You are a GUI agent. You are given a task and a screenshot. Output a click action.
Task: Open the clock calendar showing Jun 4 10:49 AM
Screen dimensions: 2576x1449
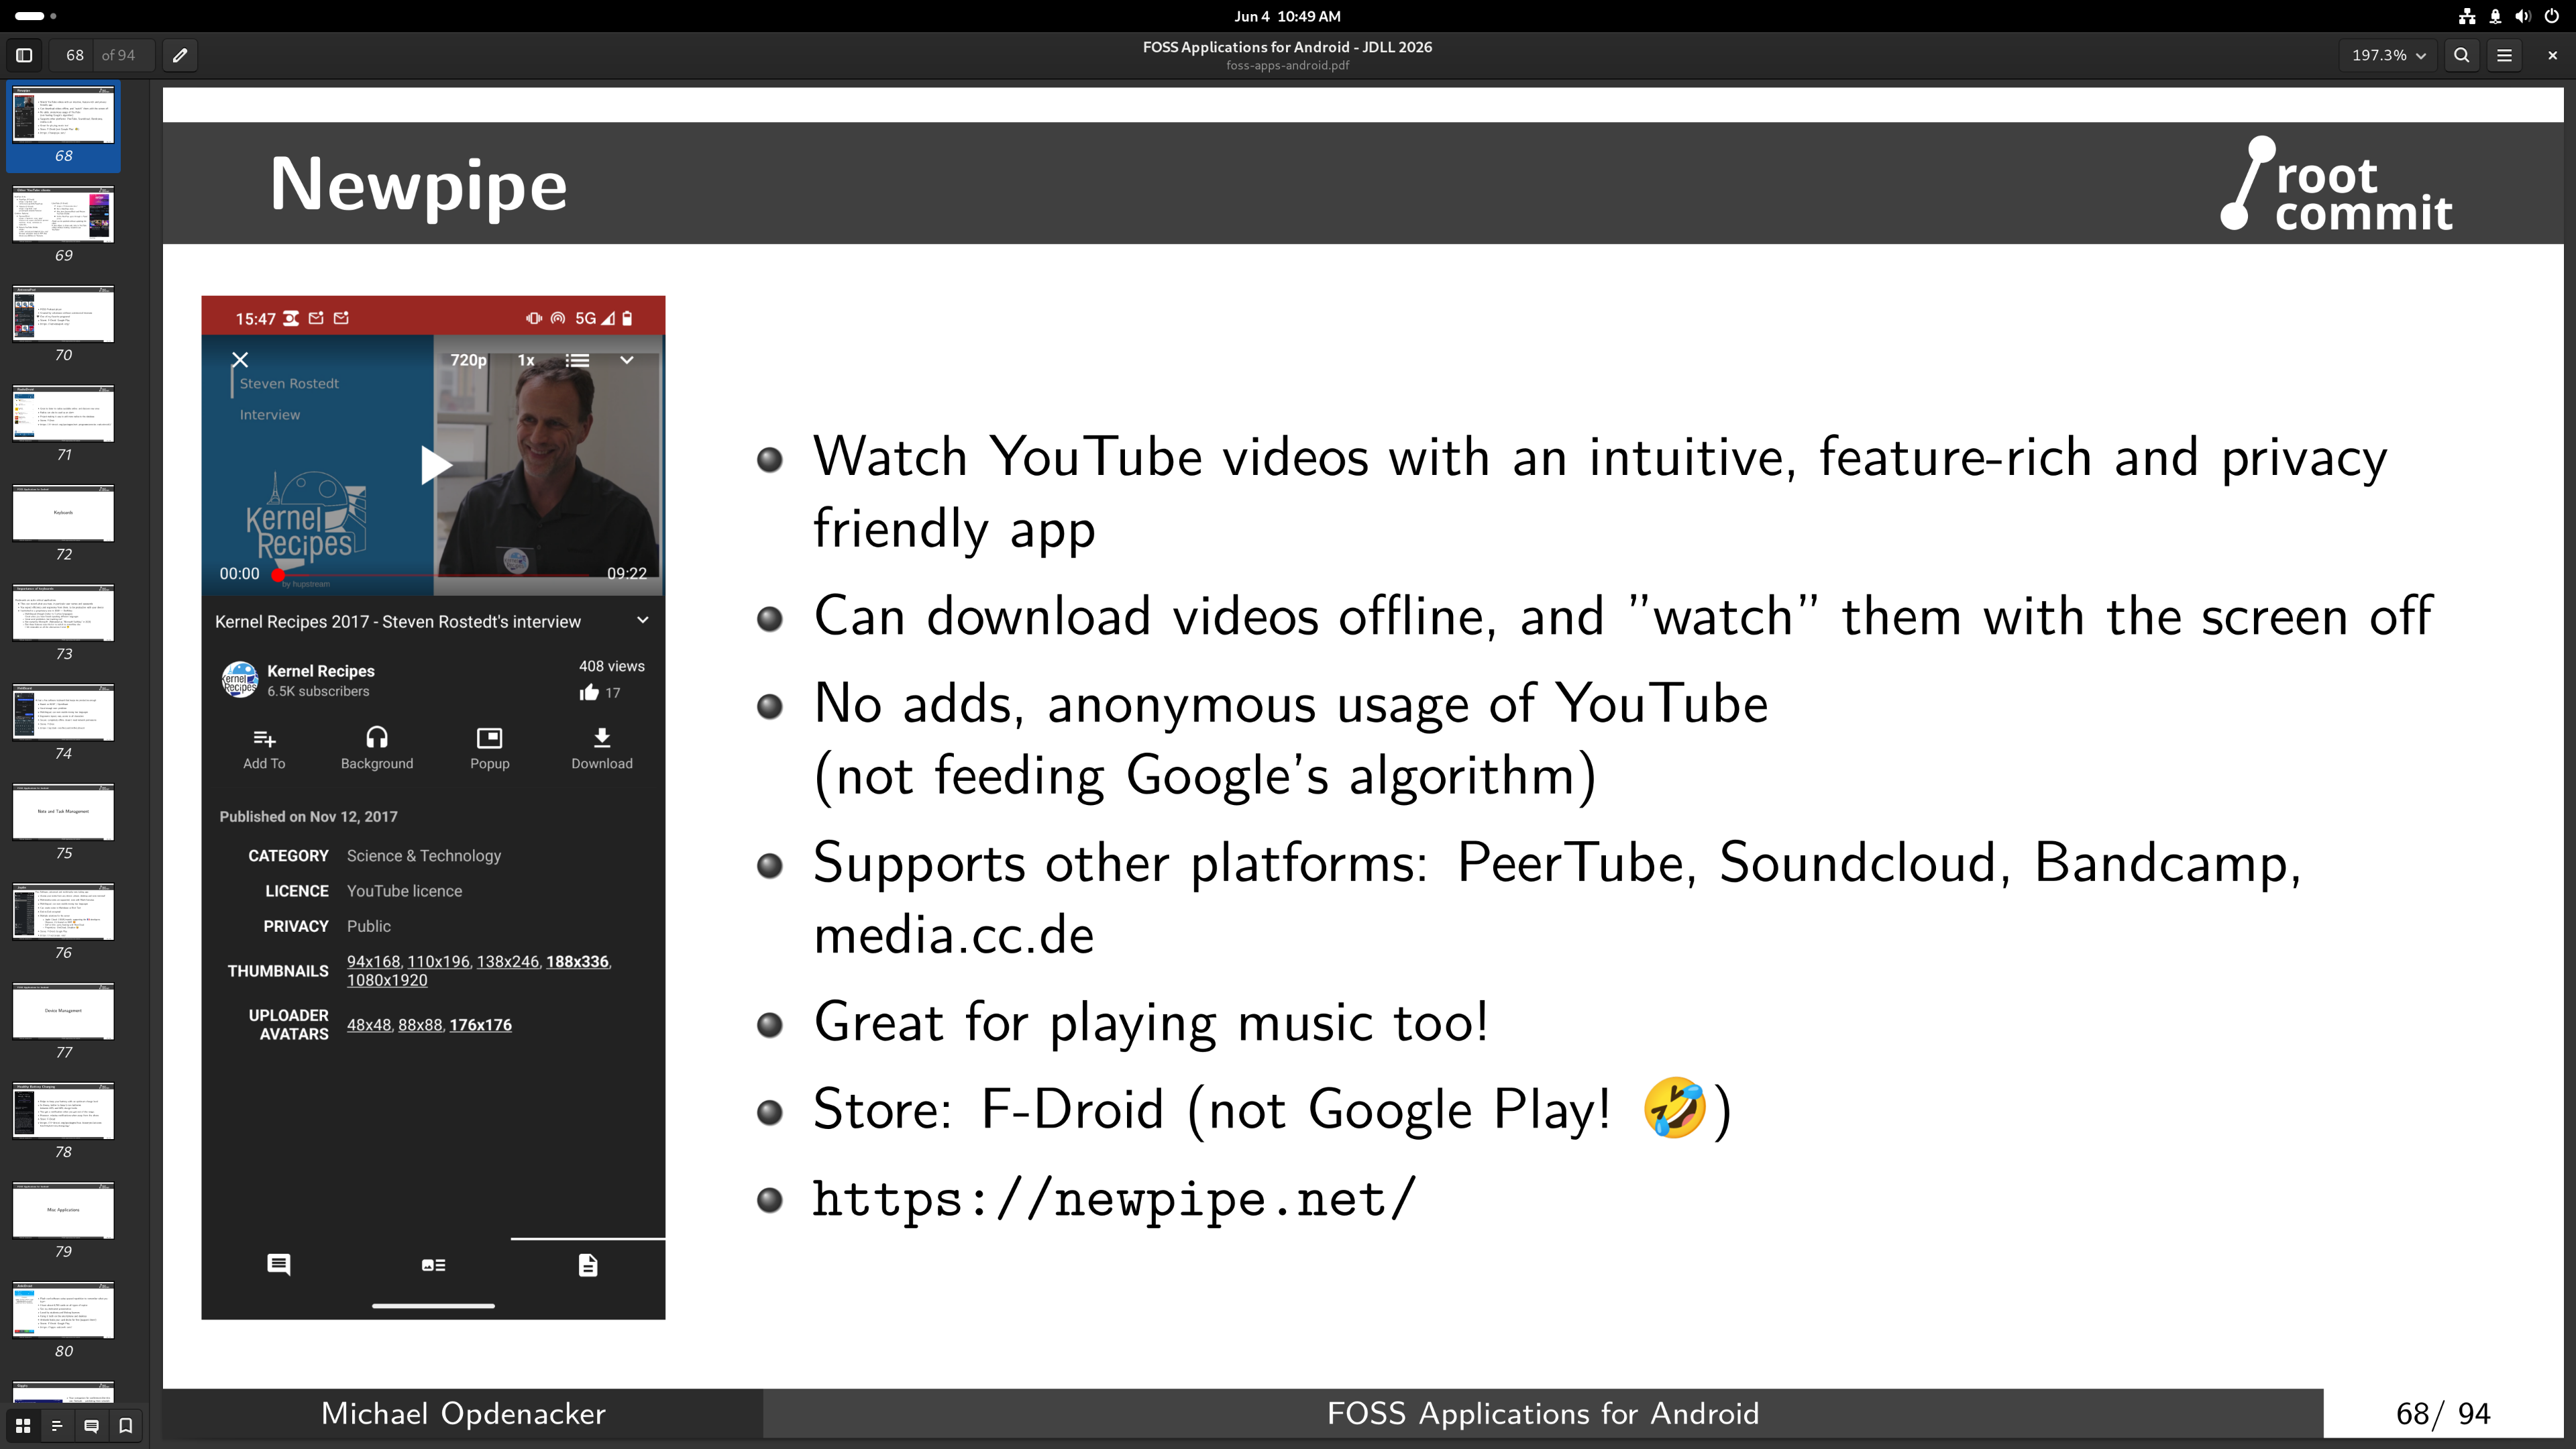(1287, 16)
